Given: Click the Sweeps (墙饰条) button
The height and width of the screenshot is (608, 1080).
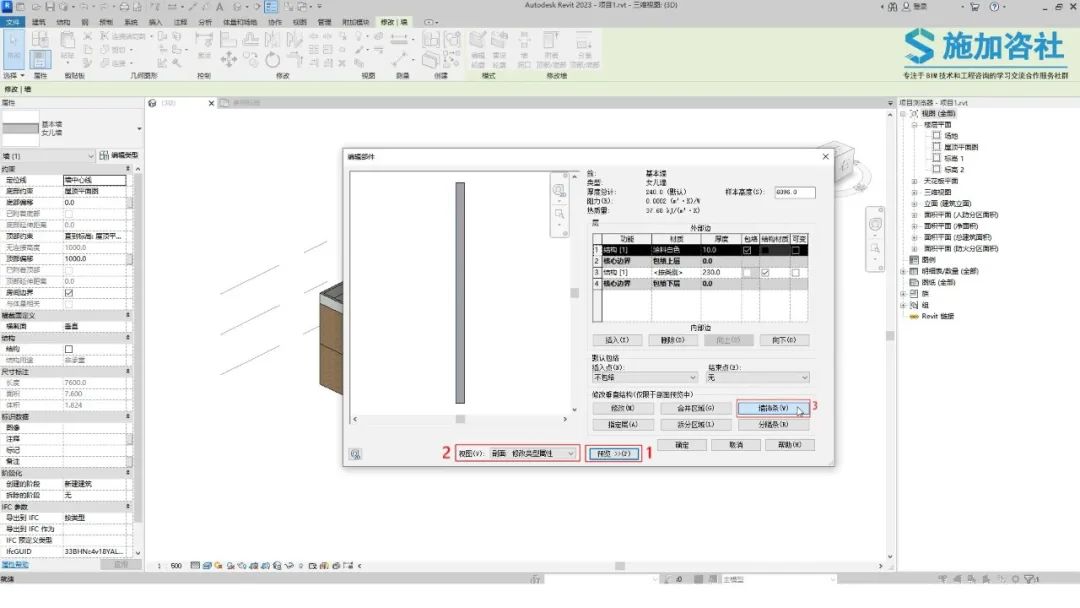Looking at the screenshot, I should click(773, 408).
